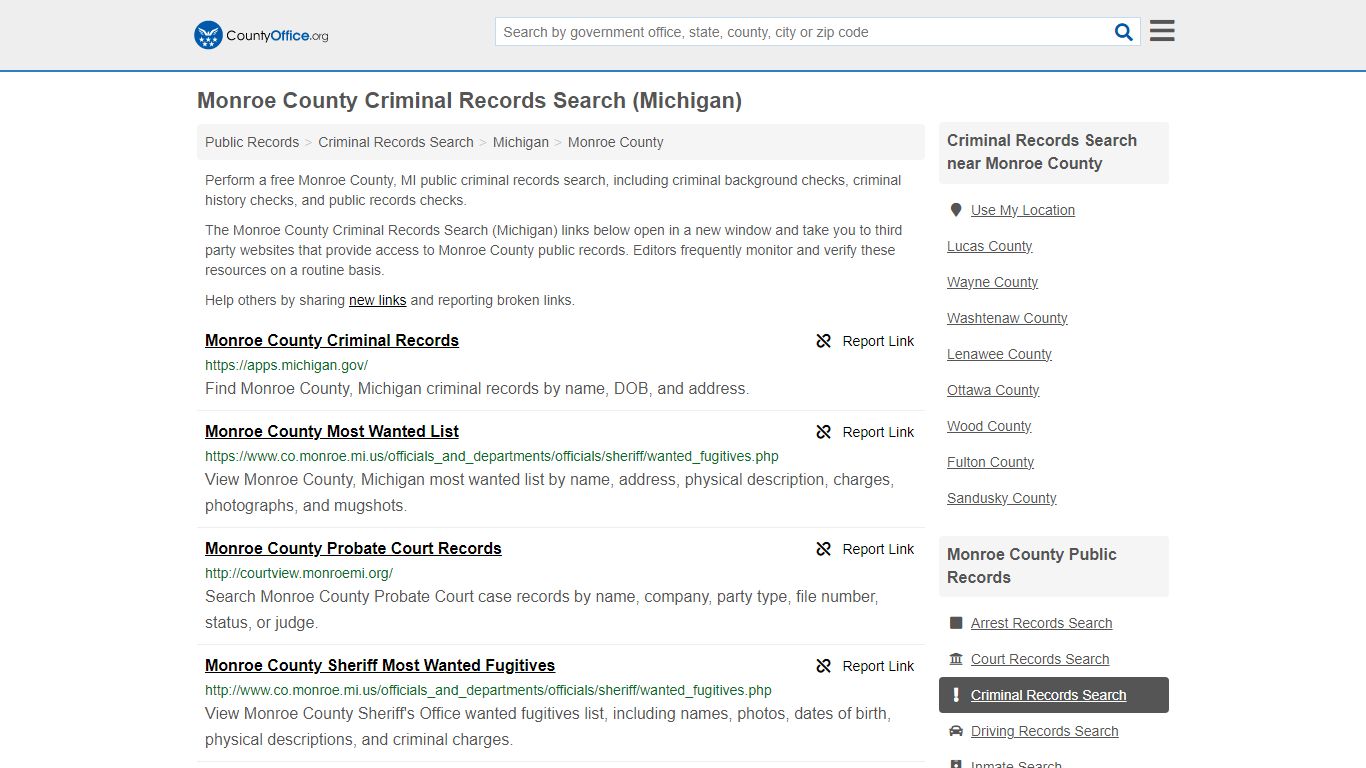Click broken-link icon for Monroe County Criminal Records
1366x768 pixels.
click(824, 341)
